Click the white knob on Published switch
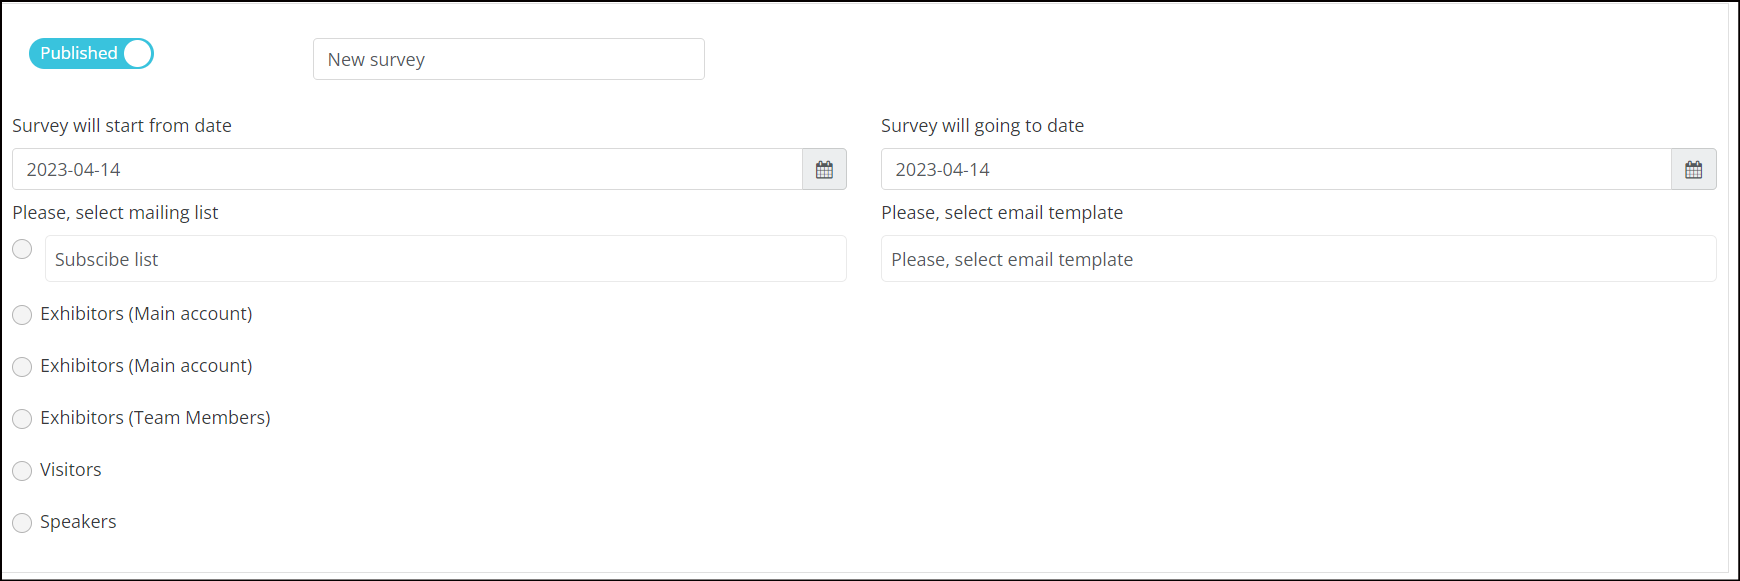Viewport: 1740px width, 581px height. click(138, 53)
